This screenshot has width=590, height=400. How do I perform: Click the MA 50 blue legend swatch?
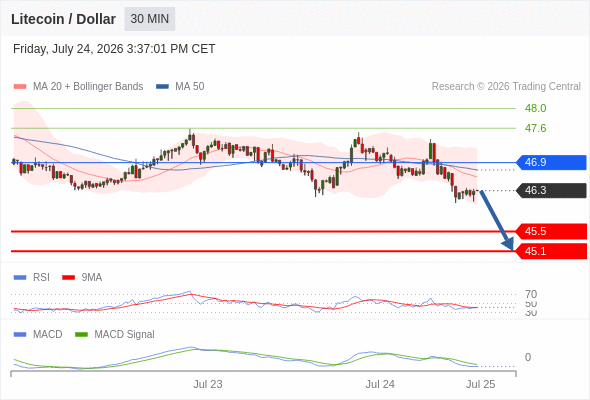click(x=162, y=87)
